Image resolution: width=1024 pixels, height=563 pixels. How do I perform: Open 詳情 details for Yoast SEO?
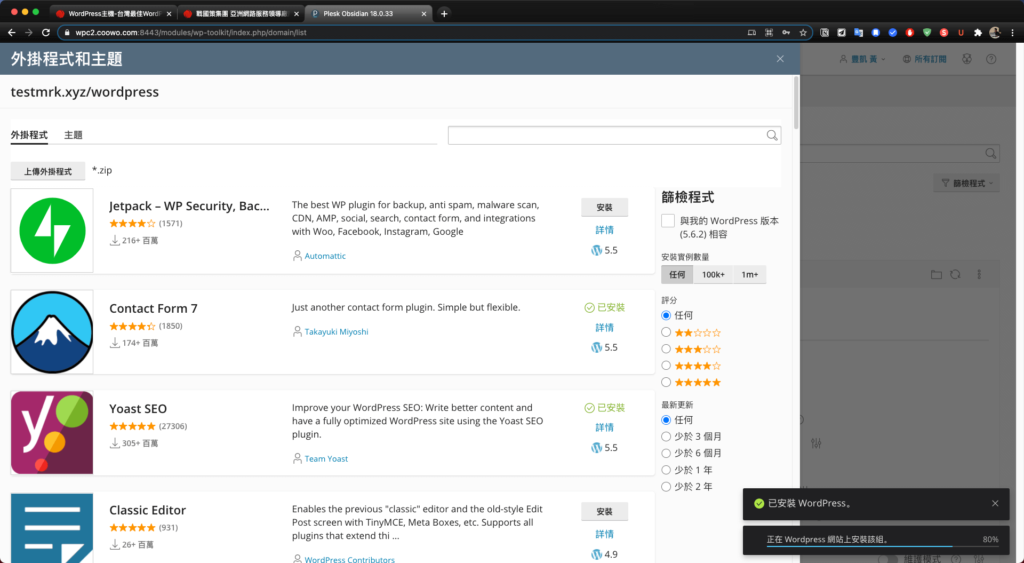tap(604, 427)
